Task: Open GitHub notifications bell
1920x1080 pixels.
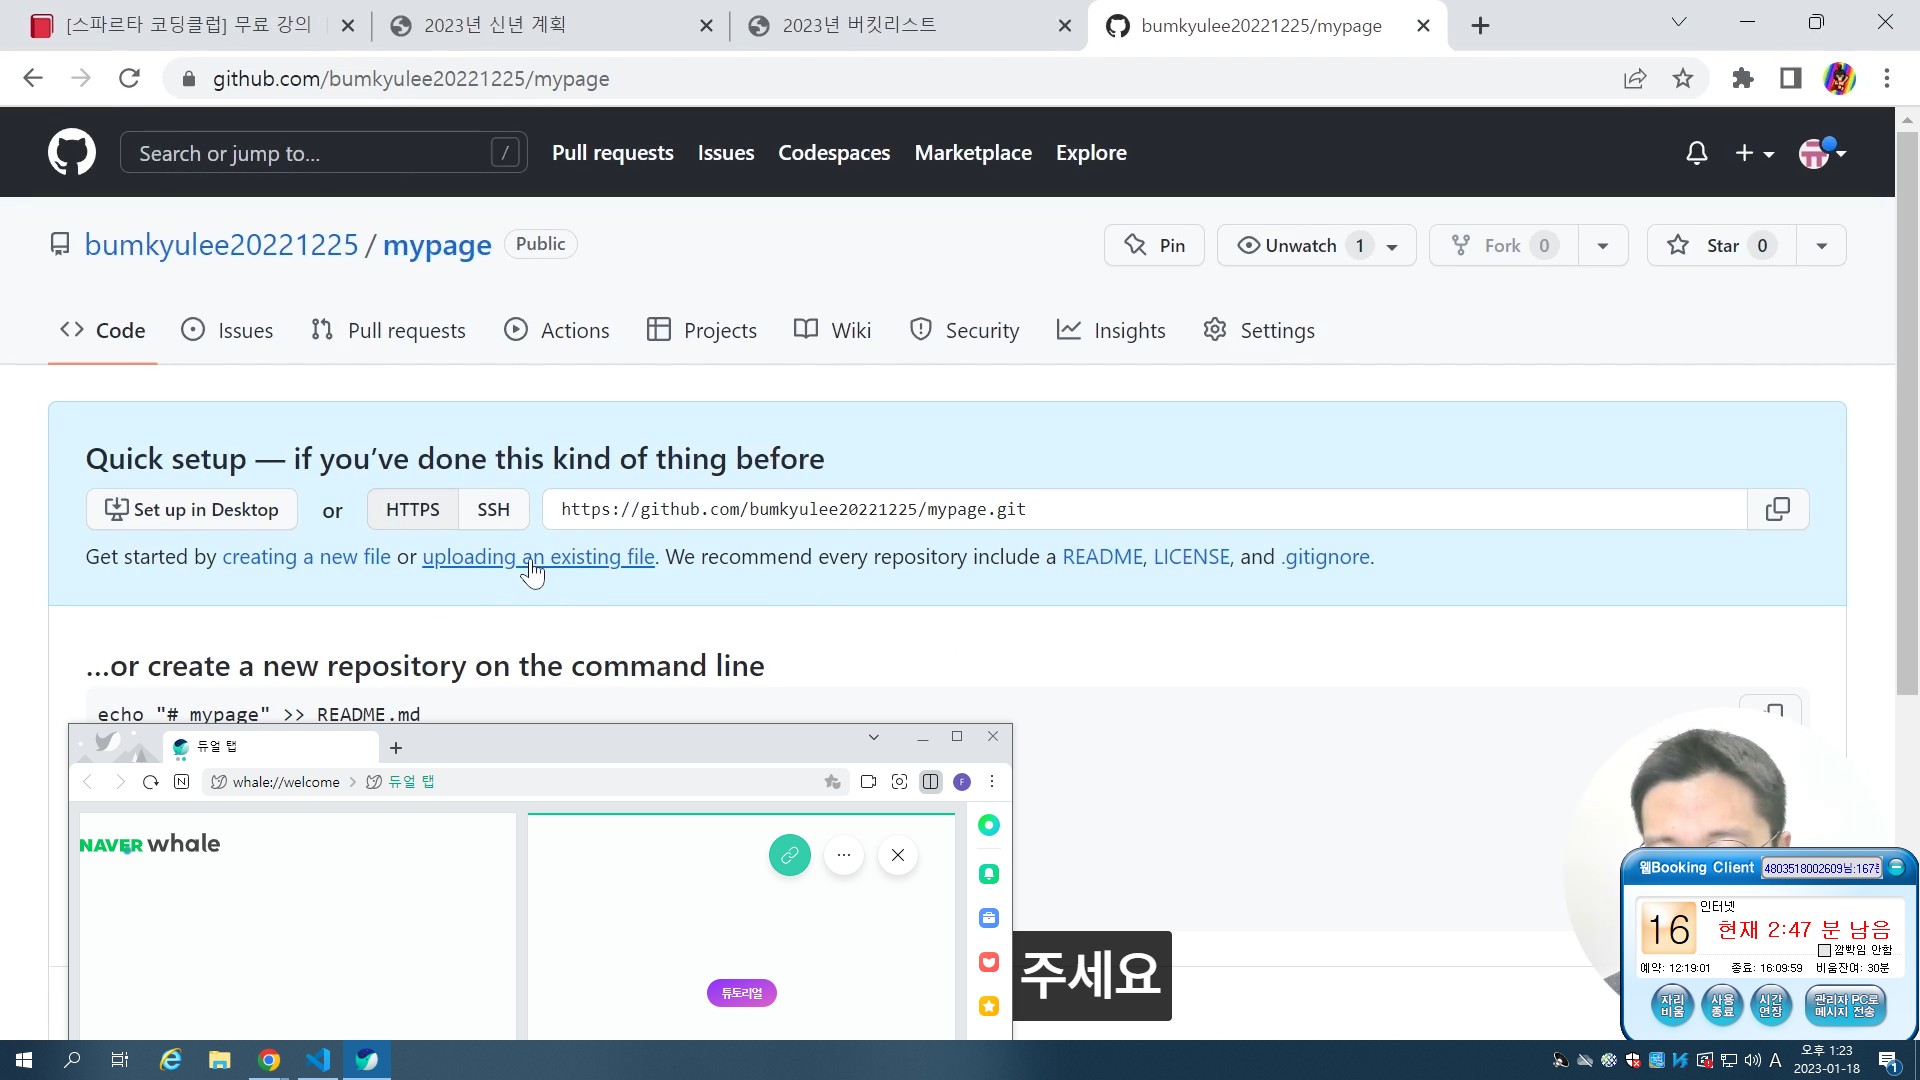Action: tap(1696, 153)
